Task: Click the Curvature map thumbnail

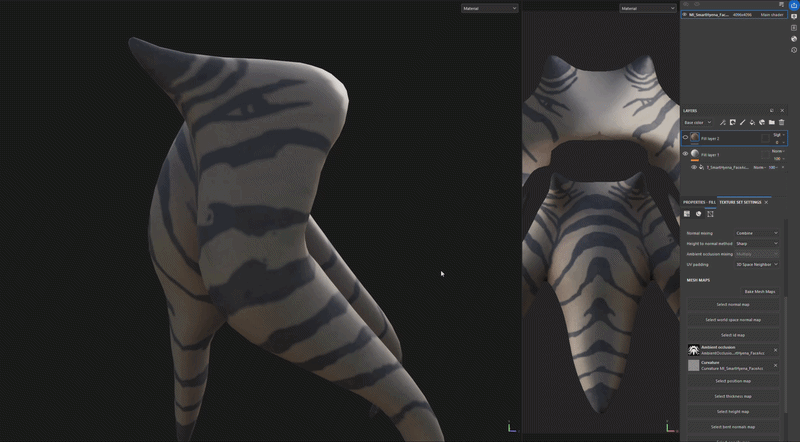Action: (693, 365)
